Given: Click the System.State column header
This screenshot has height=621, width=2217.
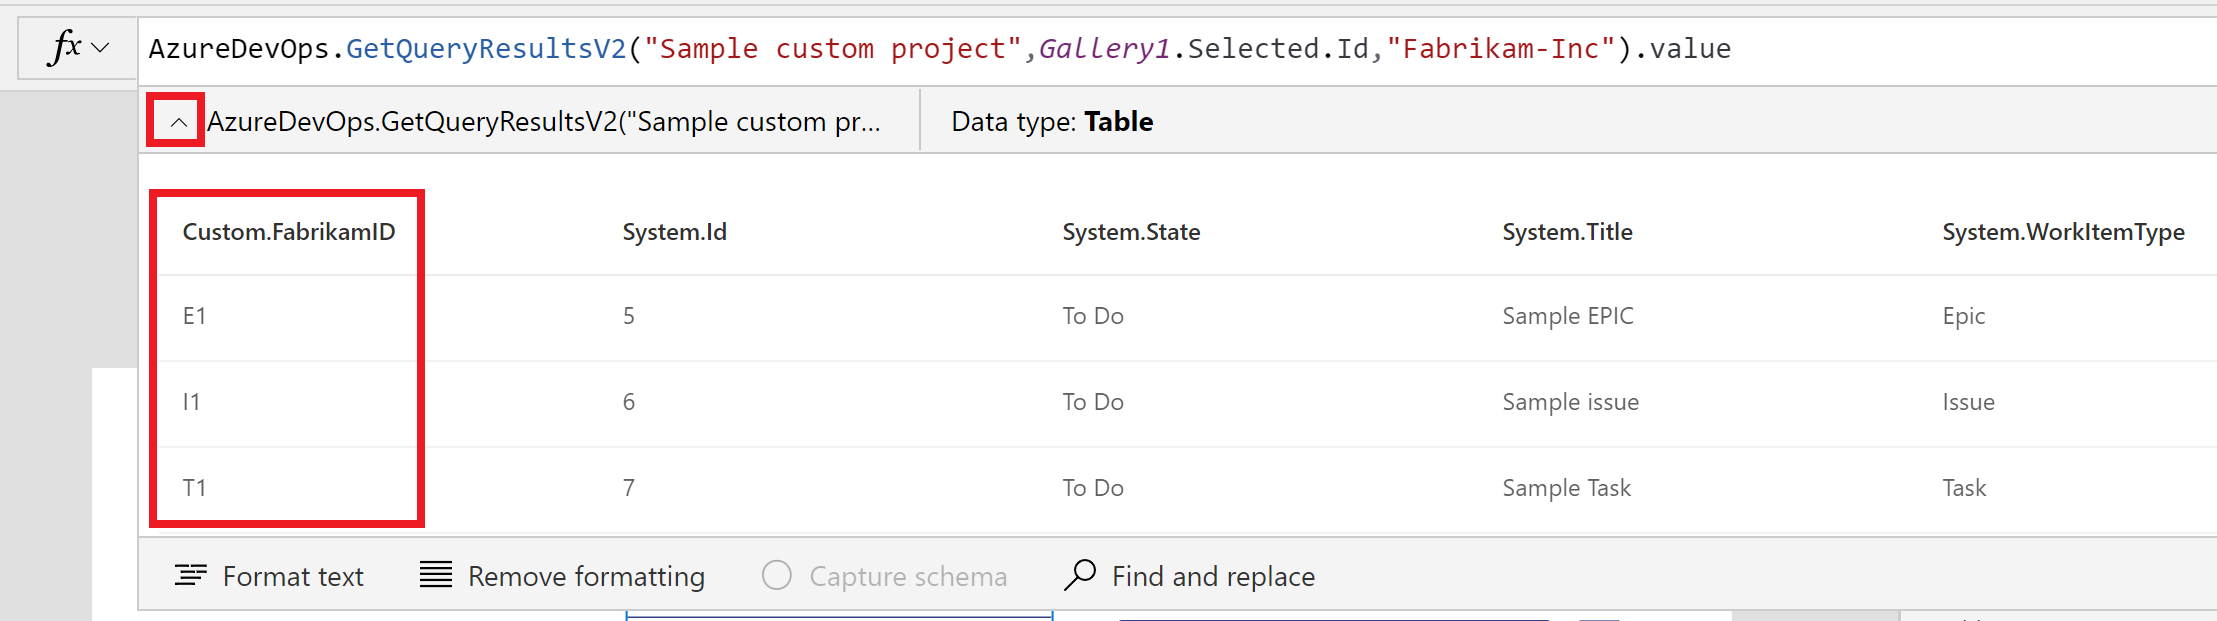Looking at the screenshot, I should [x=1131, y=232].
